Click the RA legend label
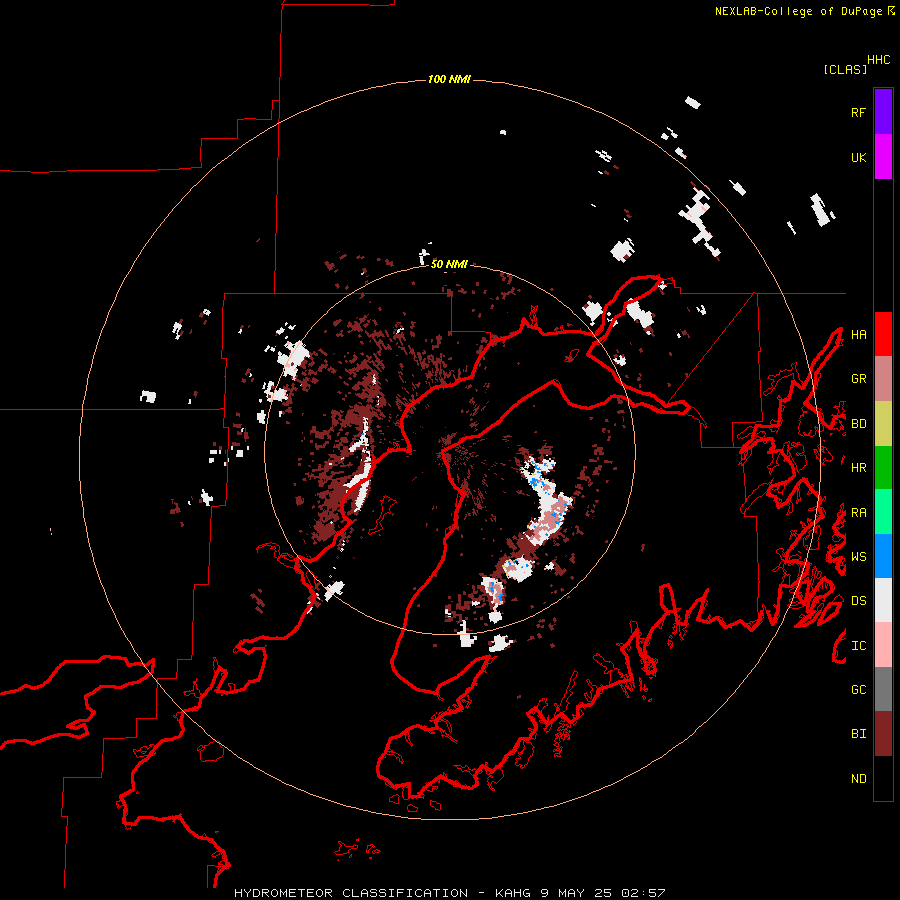The width and height of the screenshot is (900, 900). [x=858, y=513]
